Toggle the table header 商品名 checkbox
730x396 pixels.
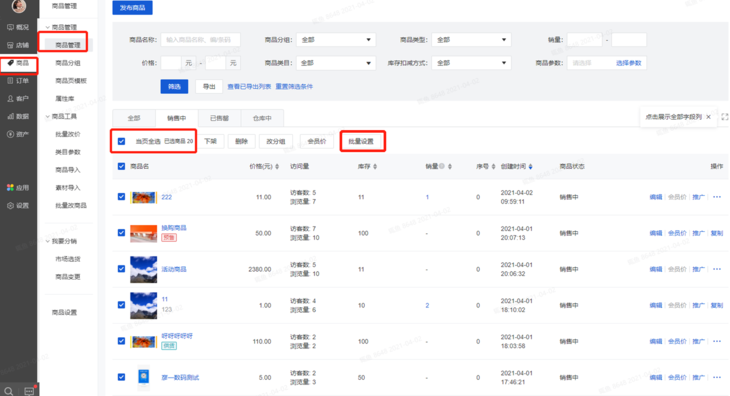click(122, 166)
